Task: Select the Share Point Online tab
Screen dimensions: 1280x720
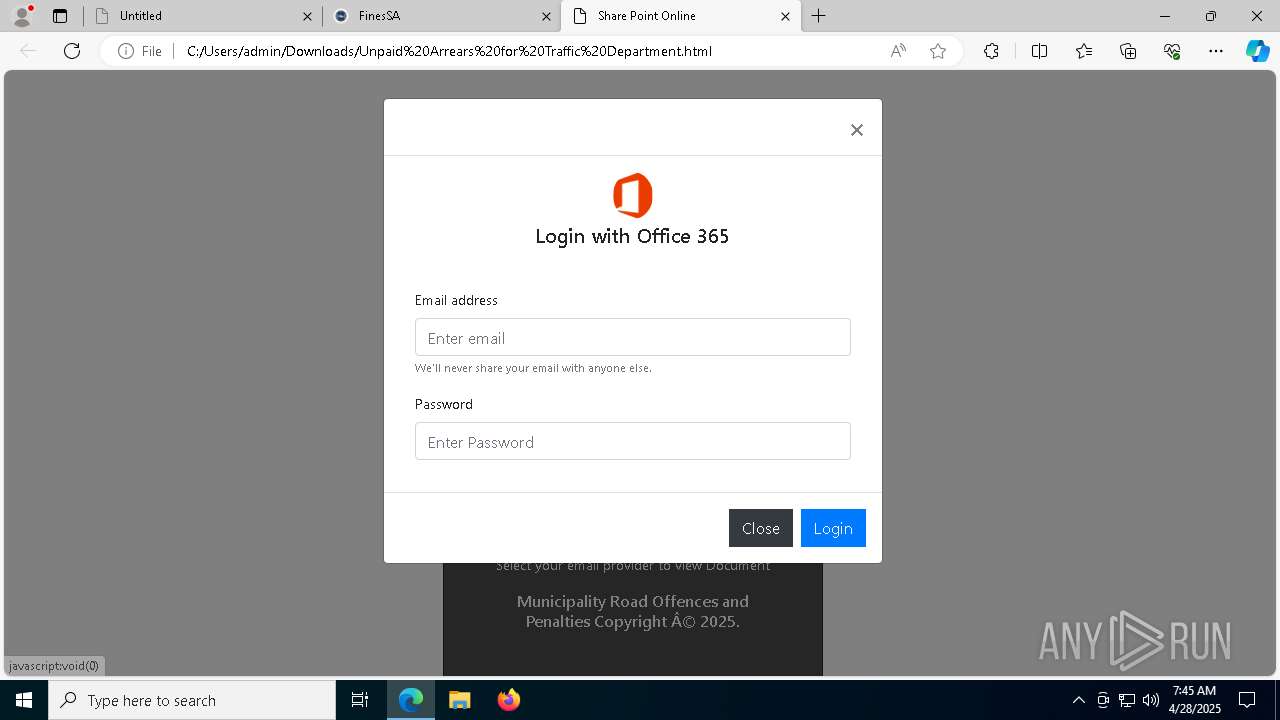Action: click(x=680, y=16)
